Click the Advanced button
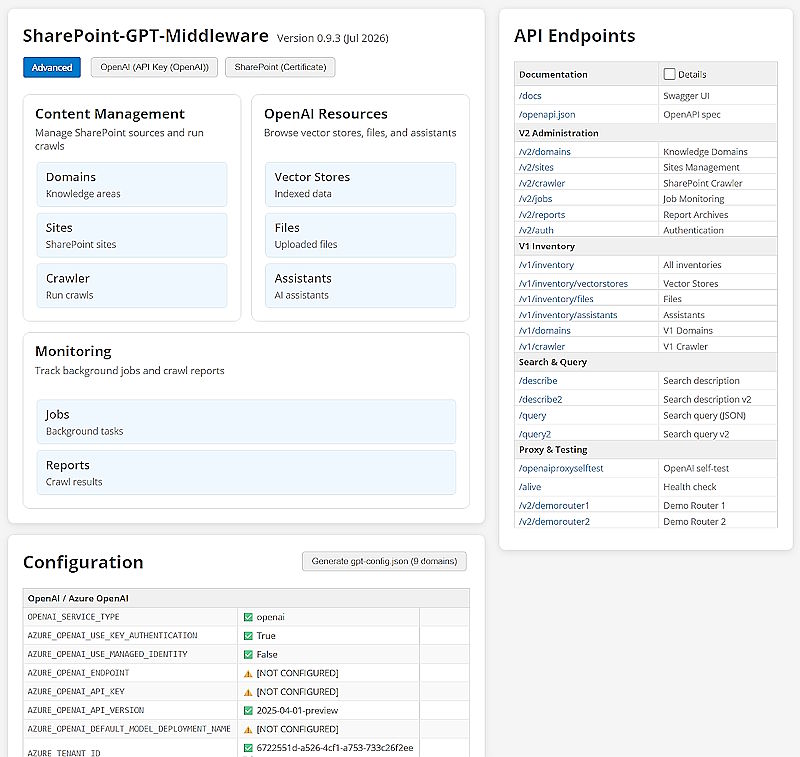 coord(52,67)
